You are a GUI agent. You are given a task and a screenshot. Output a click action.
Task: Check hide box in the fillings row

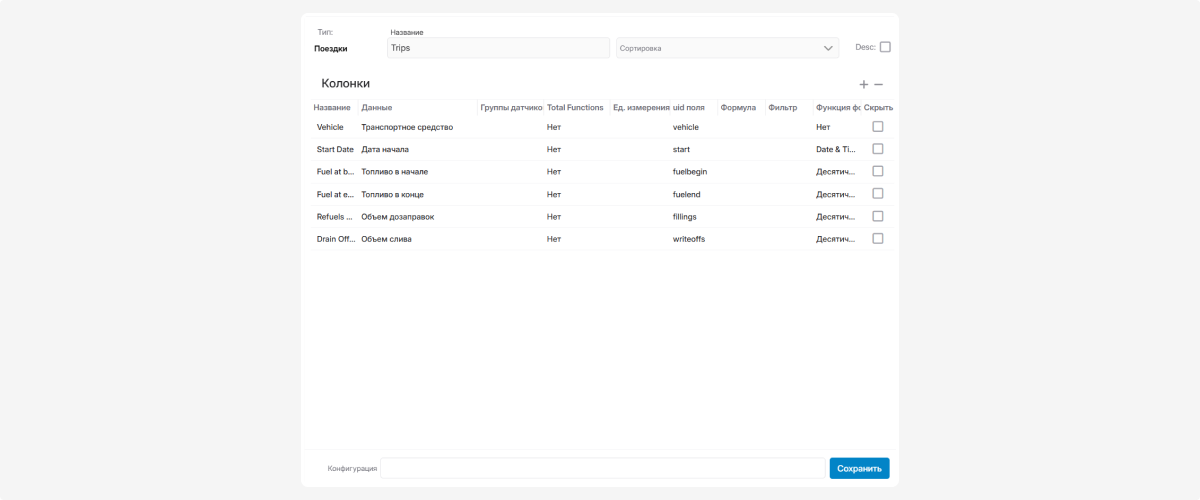click(878, 216)
